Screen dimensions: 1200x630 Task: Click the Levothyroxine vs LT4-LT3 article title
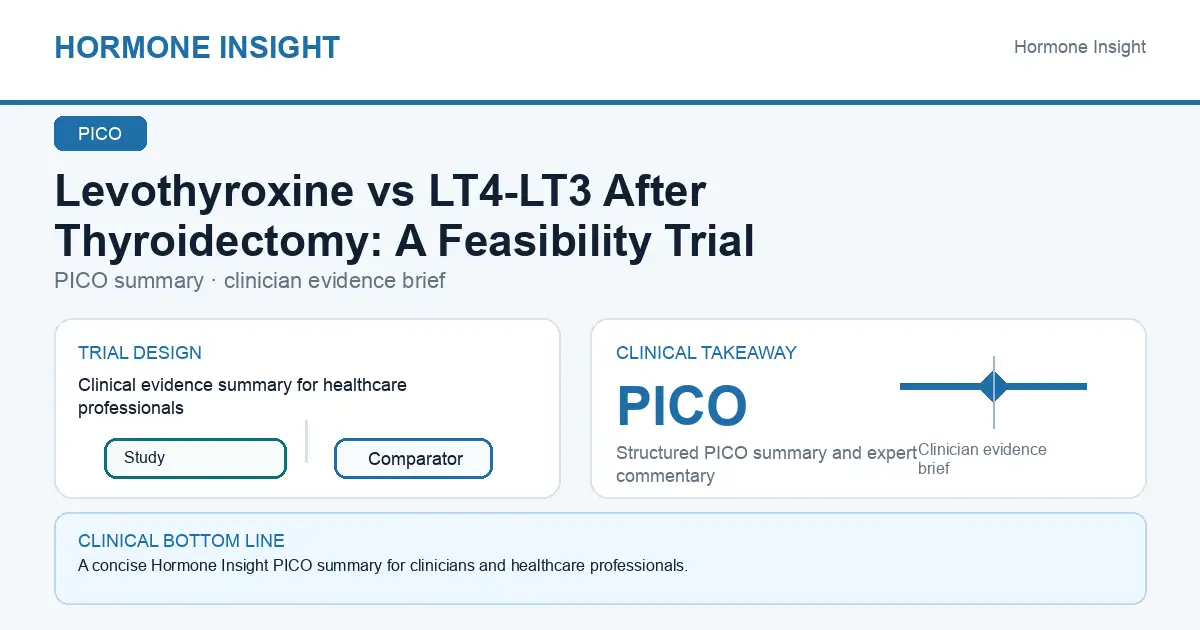[x=404, y=216]
